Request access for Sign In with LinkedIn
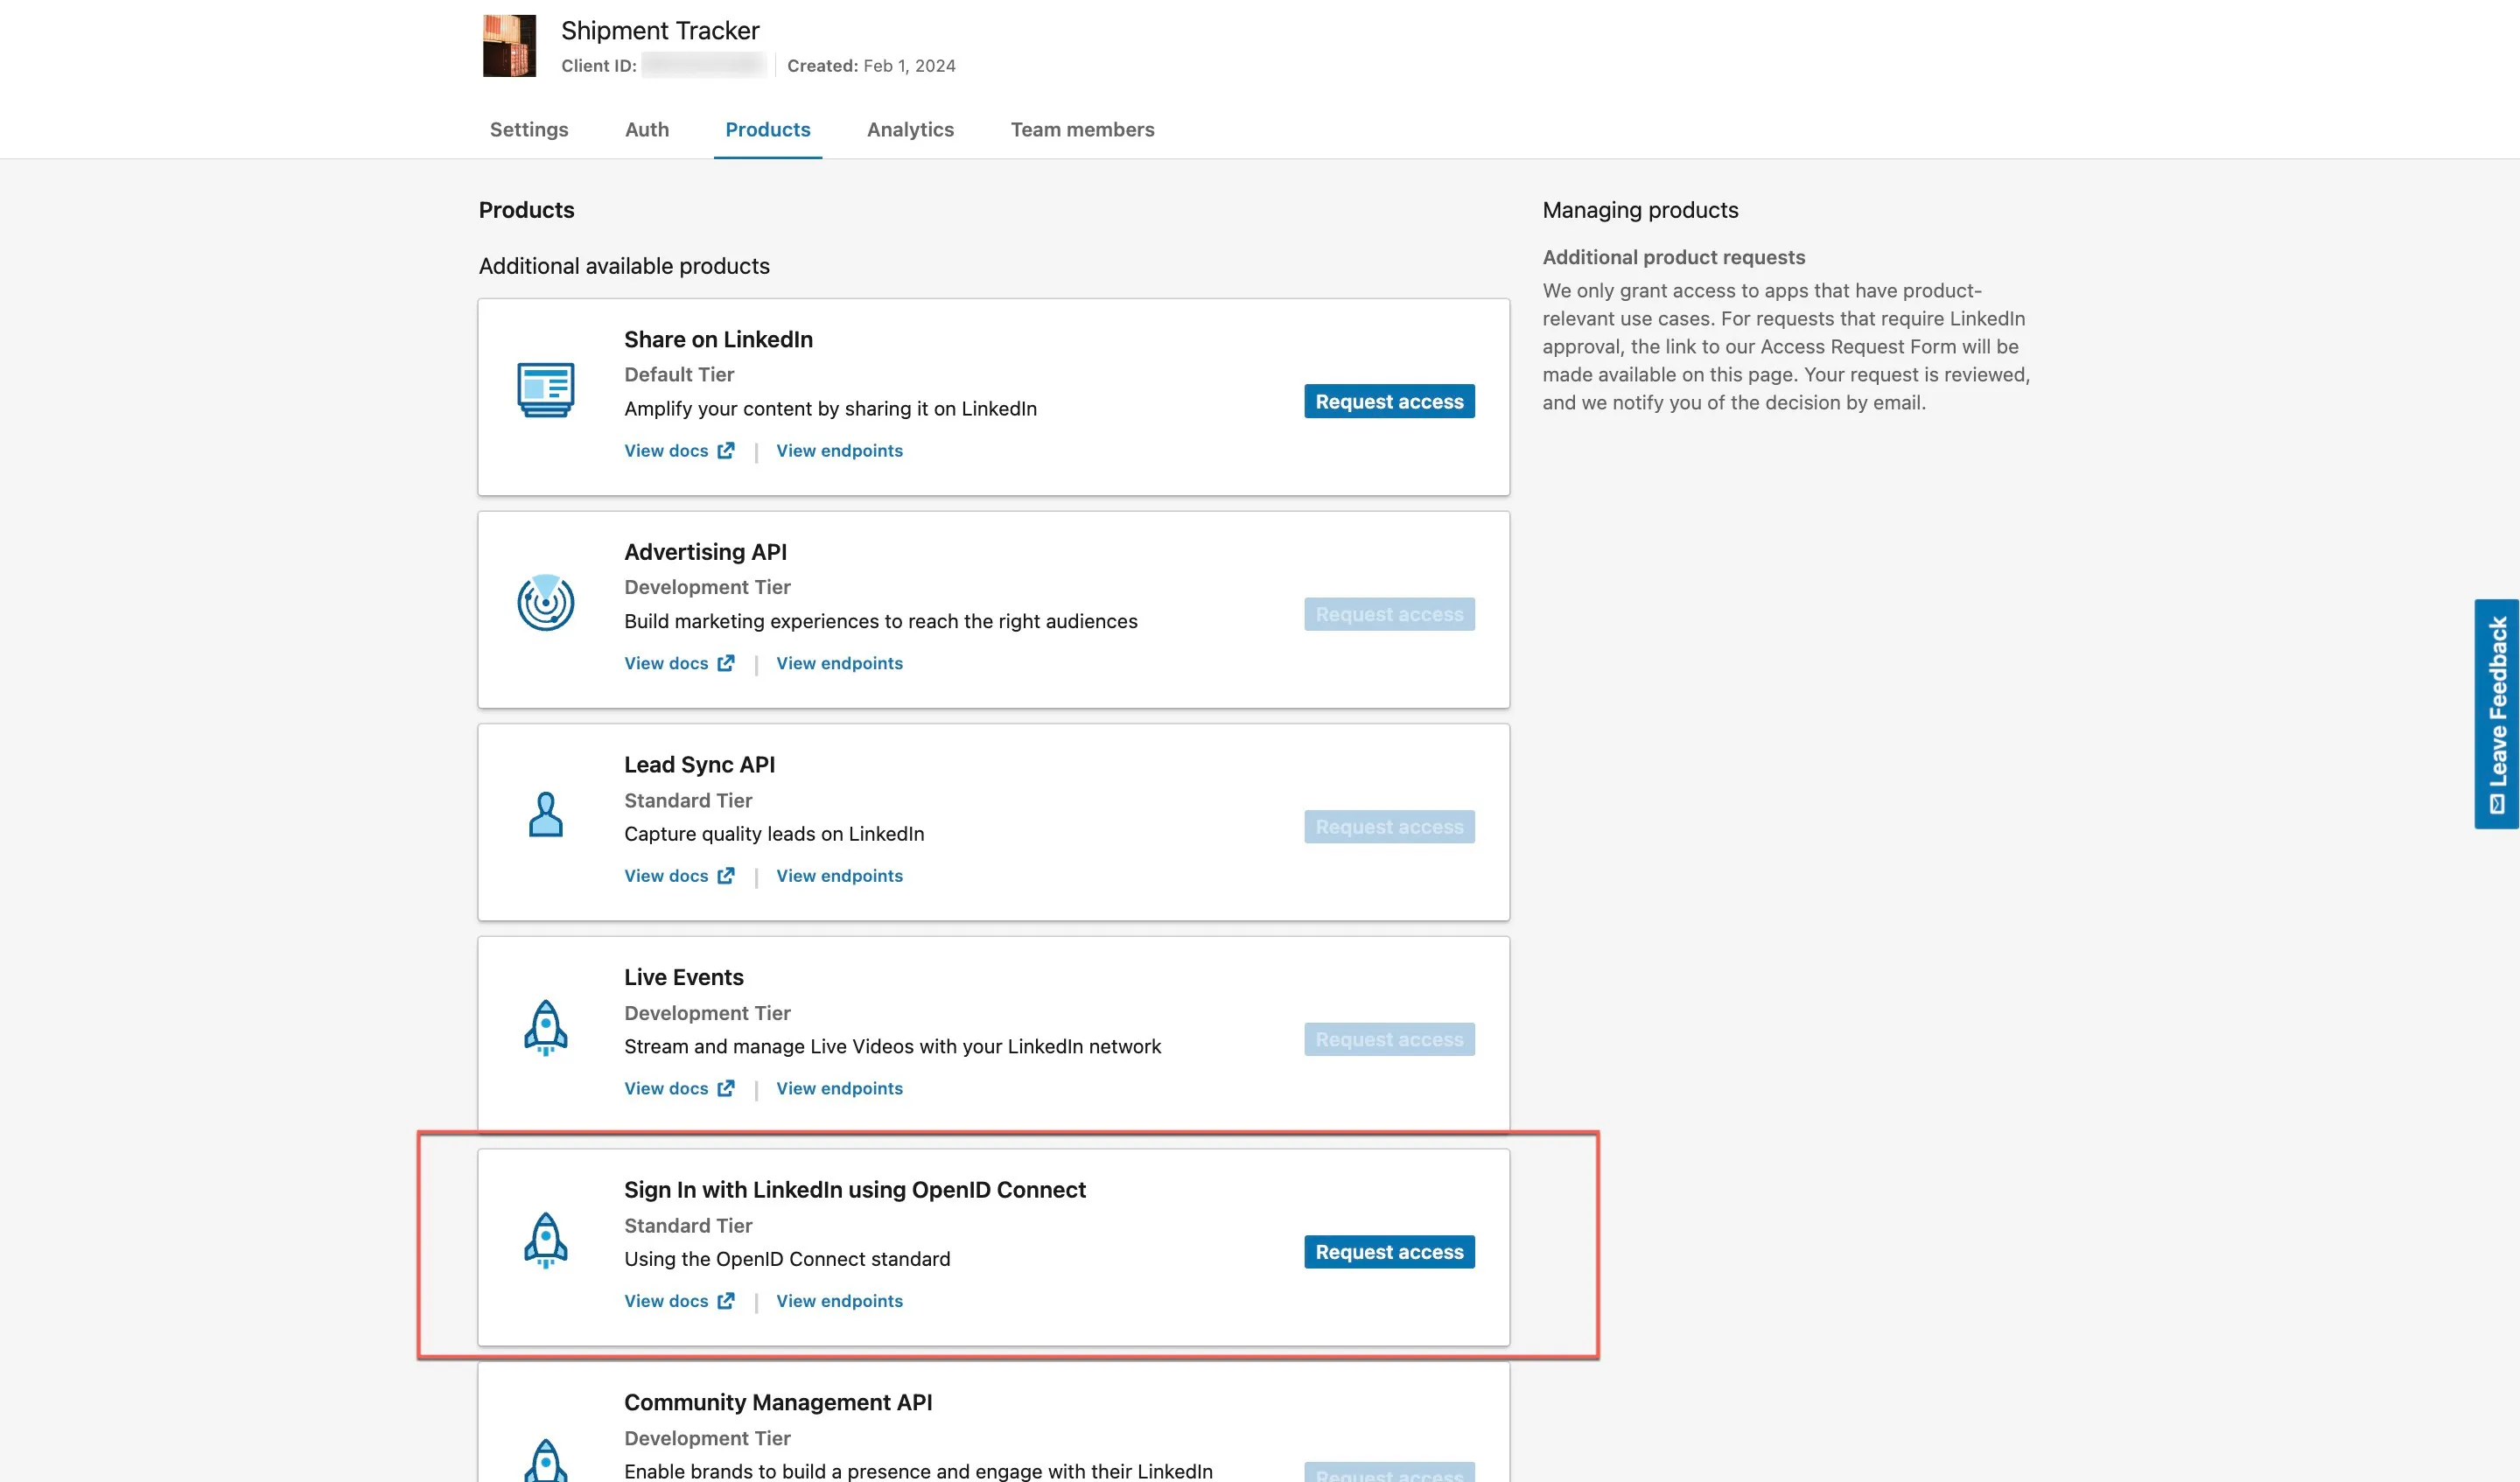Viewport: 2520px width, 1482px height. [1389, 1252]
